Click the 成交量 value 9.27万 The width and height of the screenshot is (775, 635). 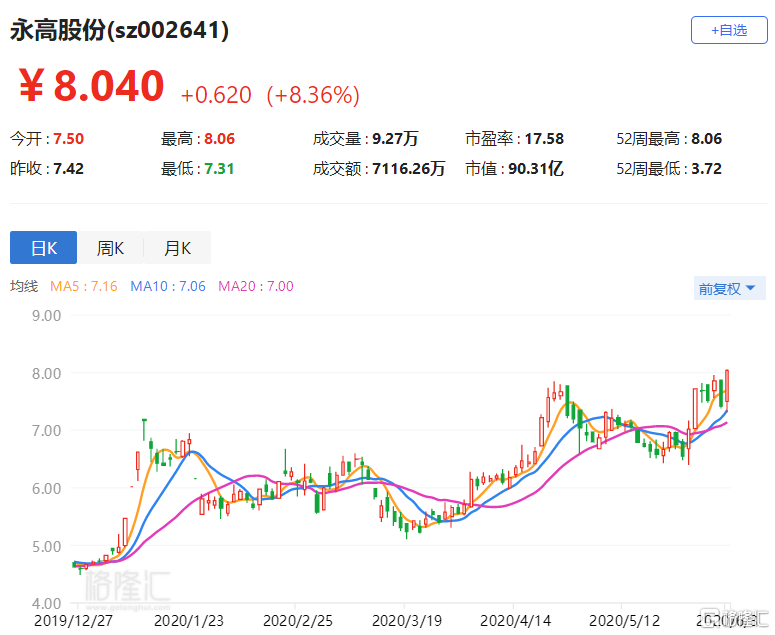coord(395,139)
